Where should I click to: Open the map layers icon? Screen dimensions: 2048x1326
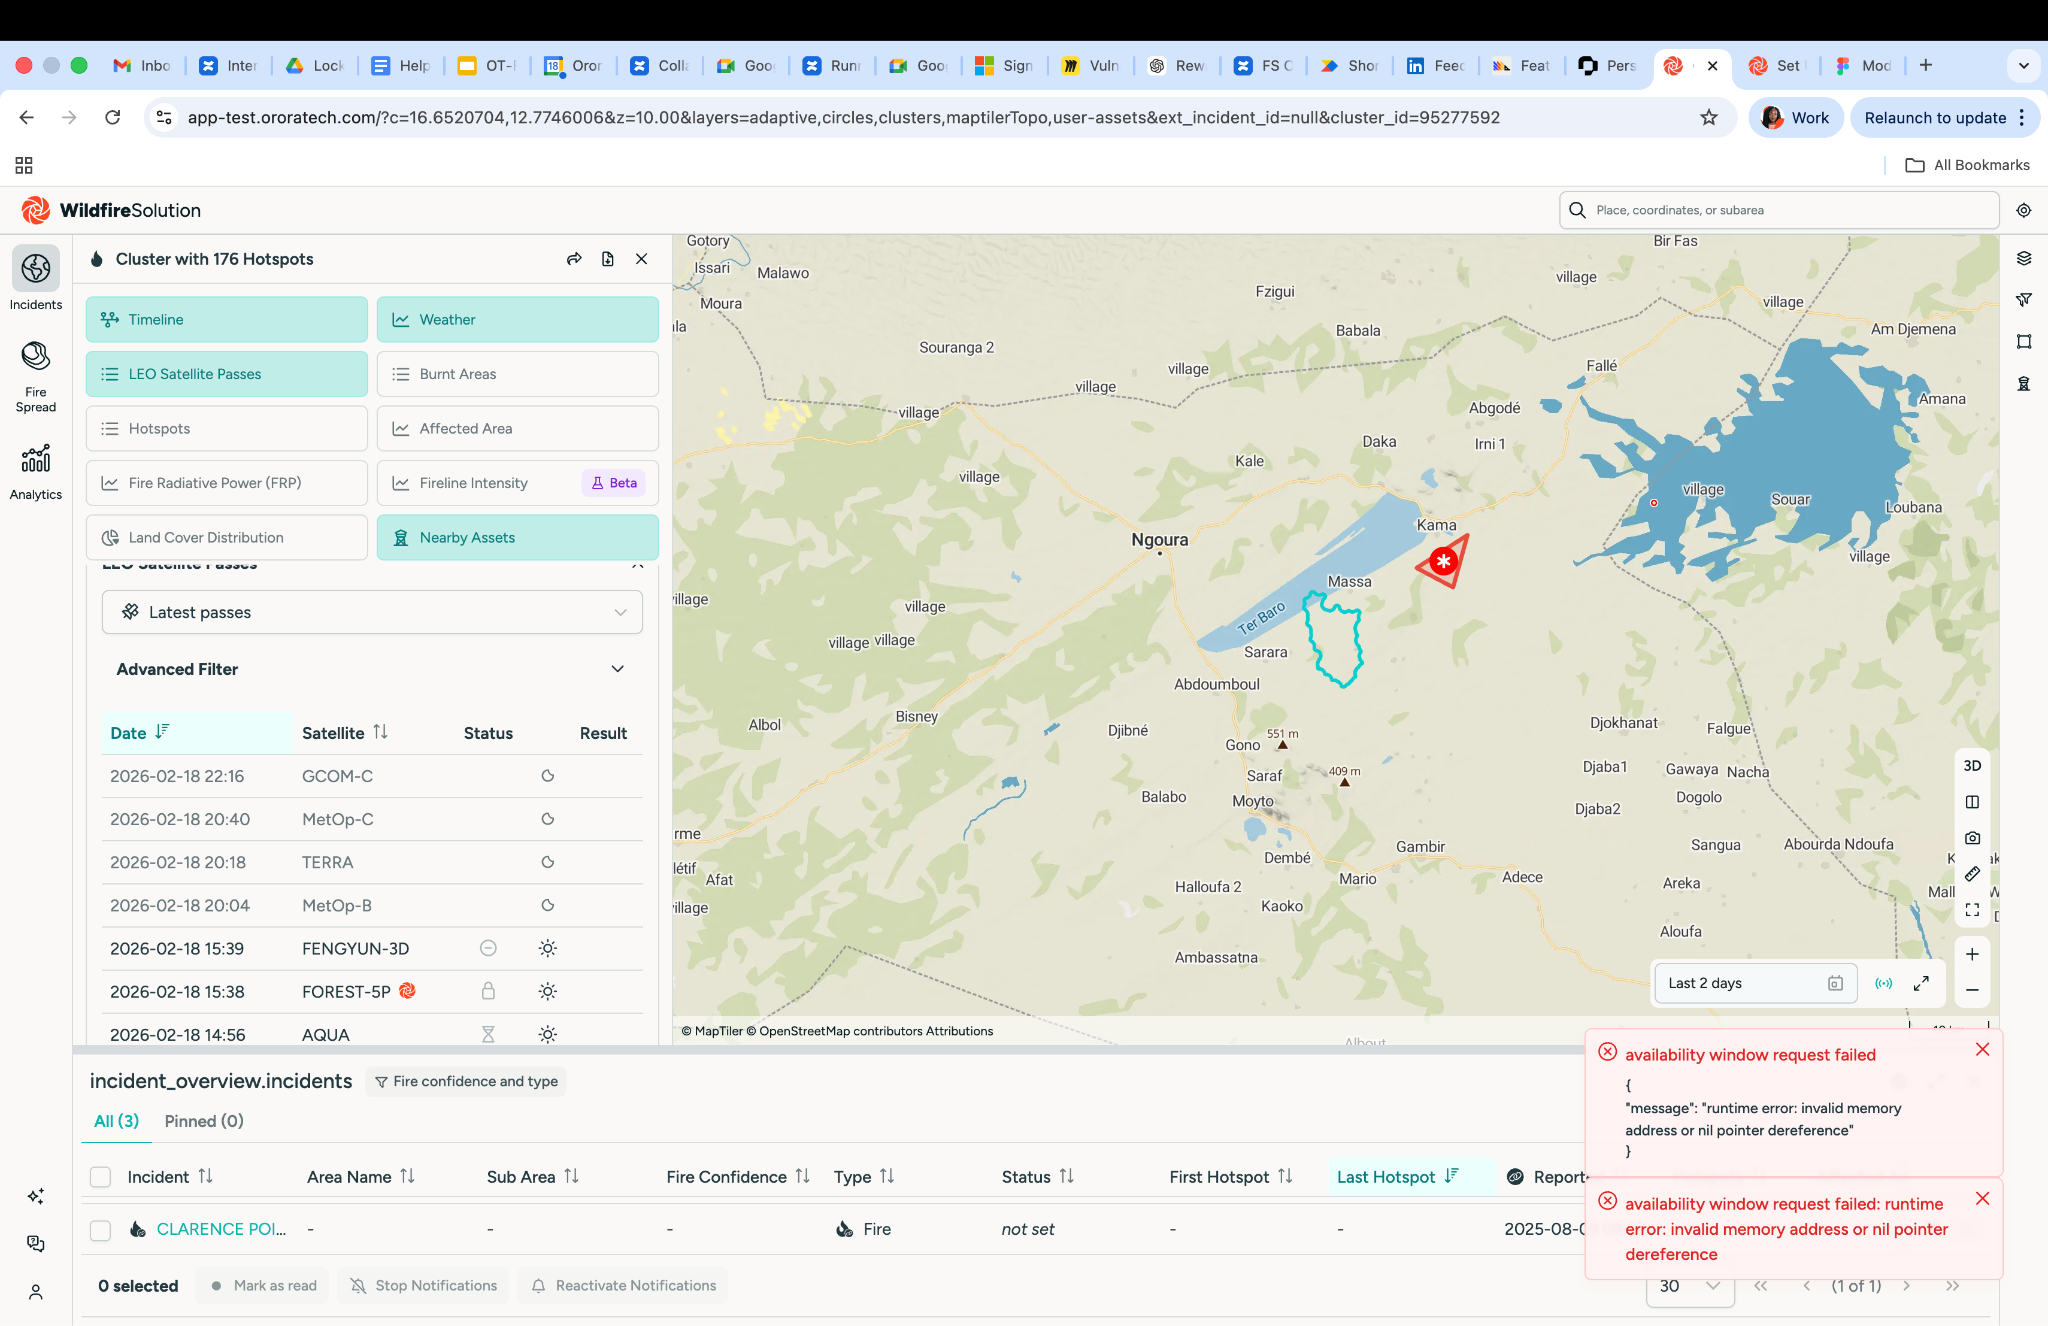coord(2024,258)
